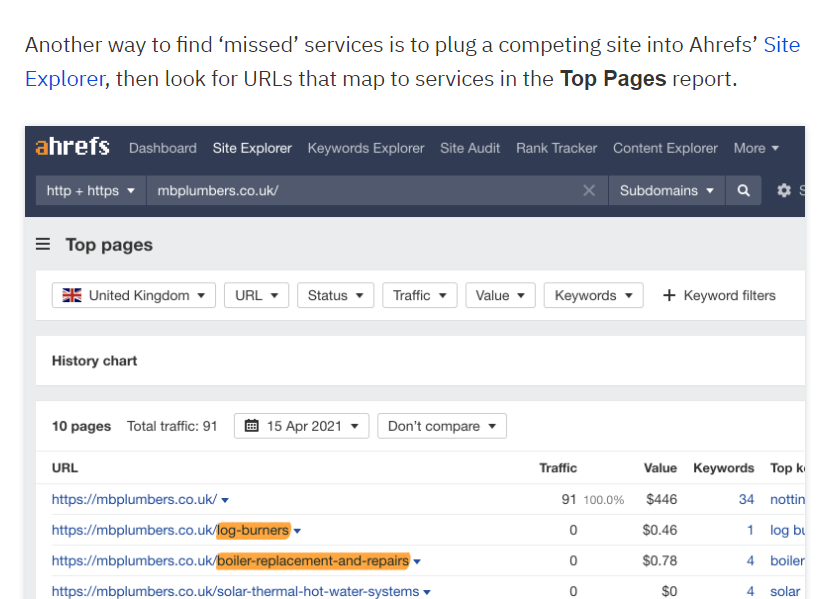Click keywords count 1 in the log-burners row
832x599 pixels.
pos(750,530)
